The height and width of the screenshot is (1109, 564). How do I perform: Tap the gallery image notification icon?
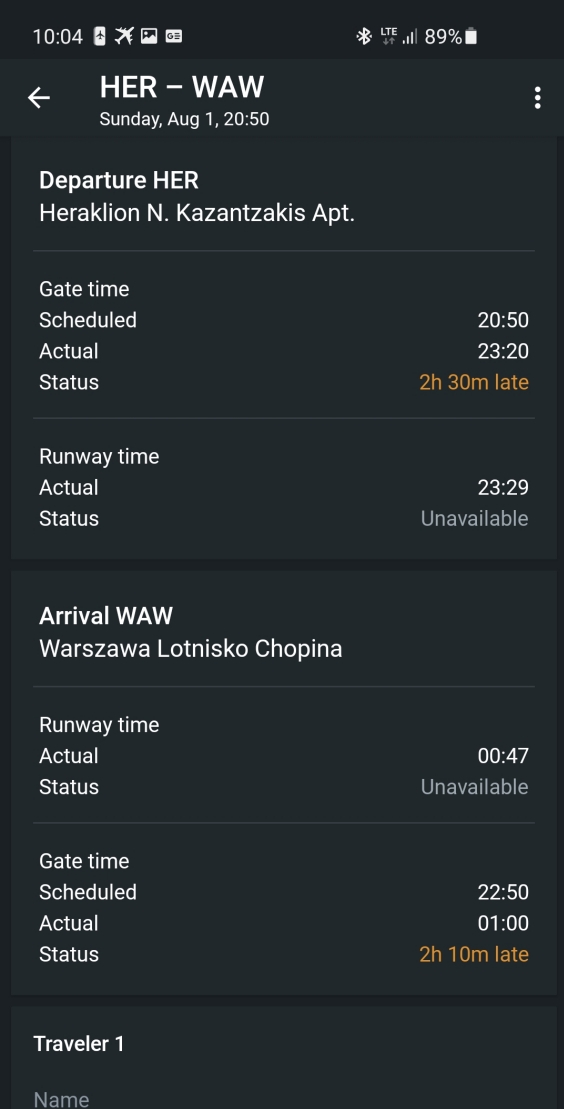pyautogui.click(x=149, y=36)
